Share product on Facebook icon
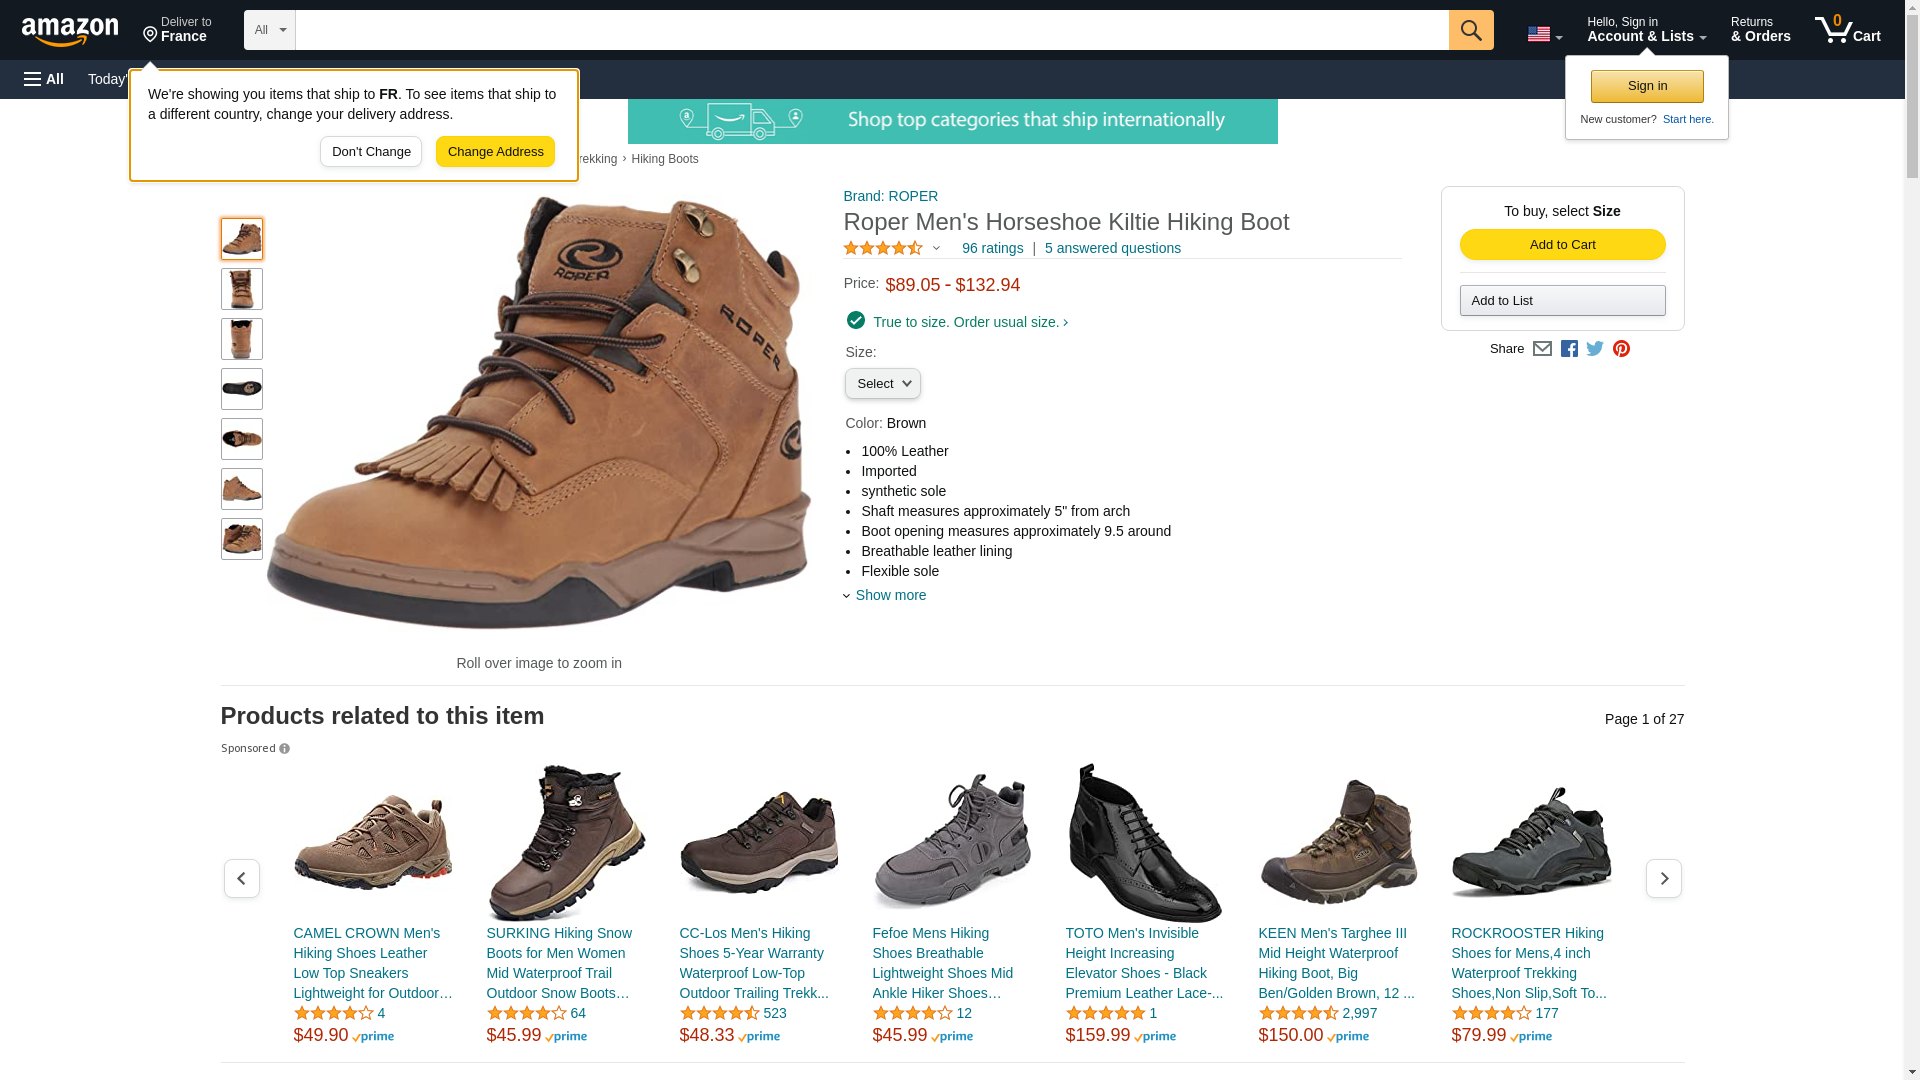The height and width of the screenshot is (1080, 1920). pos(1569,349)
